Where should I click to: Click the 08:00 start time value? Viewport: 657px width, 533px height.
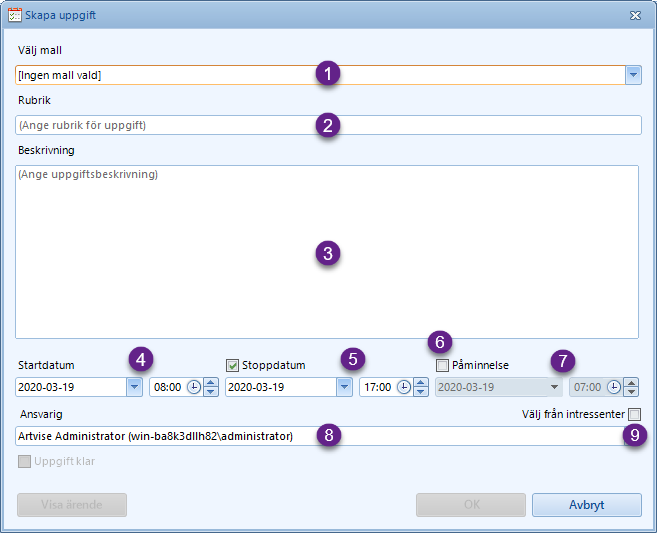click(168, 387)
